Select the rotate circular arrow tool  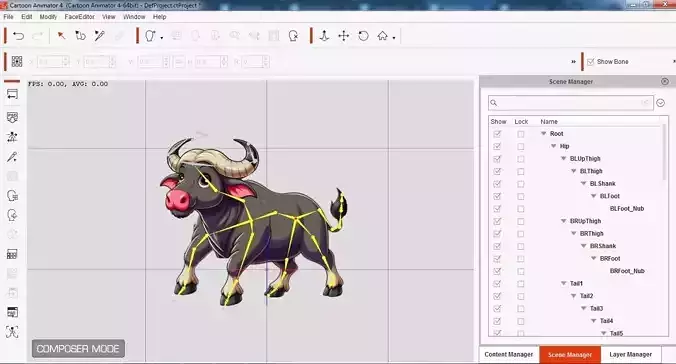tap(363, 36)
